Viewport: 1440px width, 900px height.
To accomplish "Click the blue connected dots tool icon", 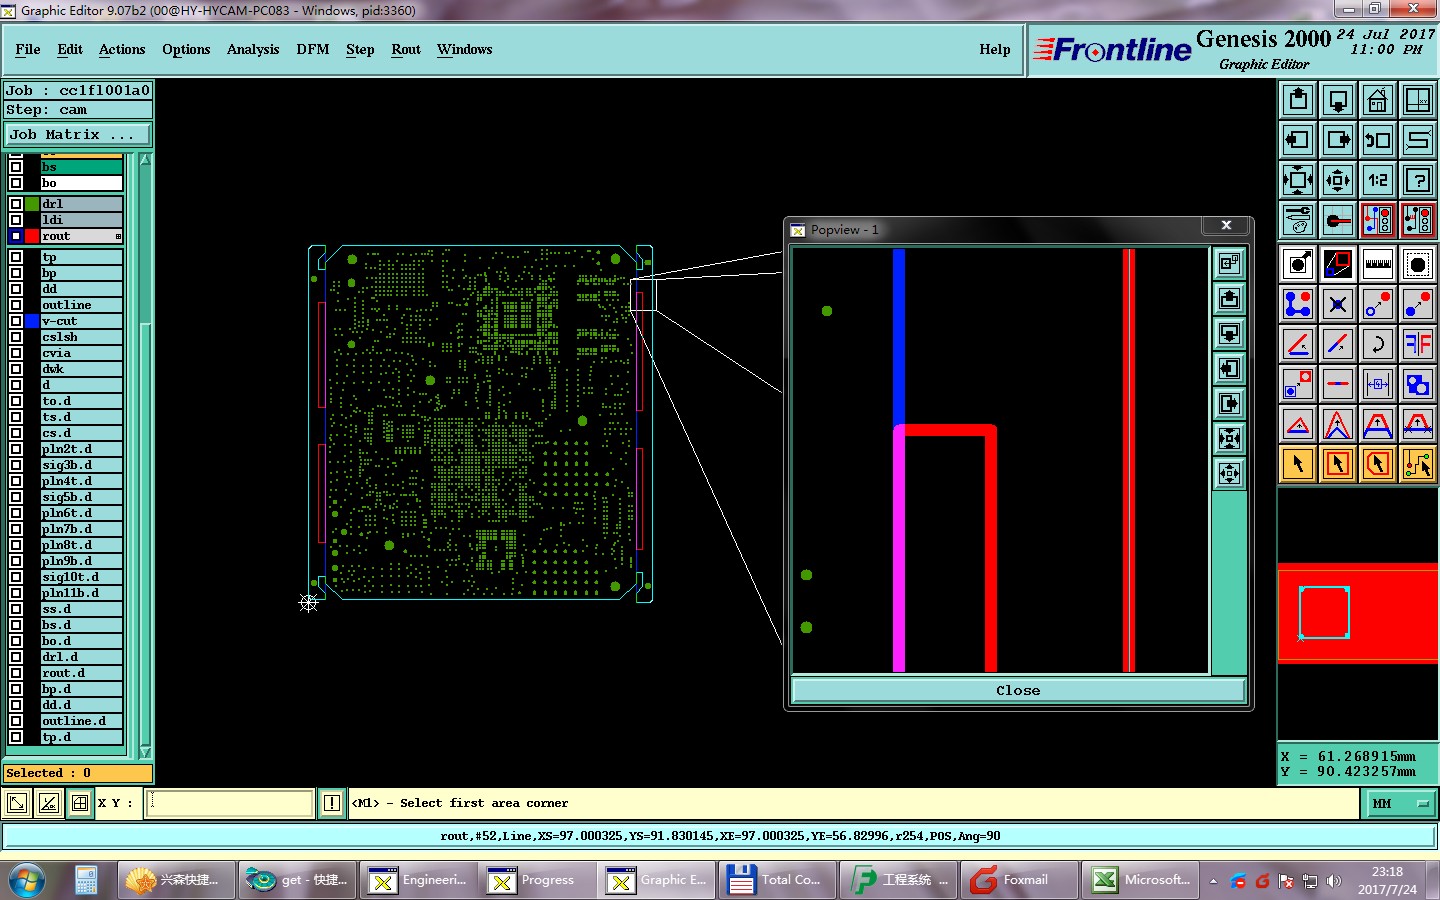I will point(1298,304).
